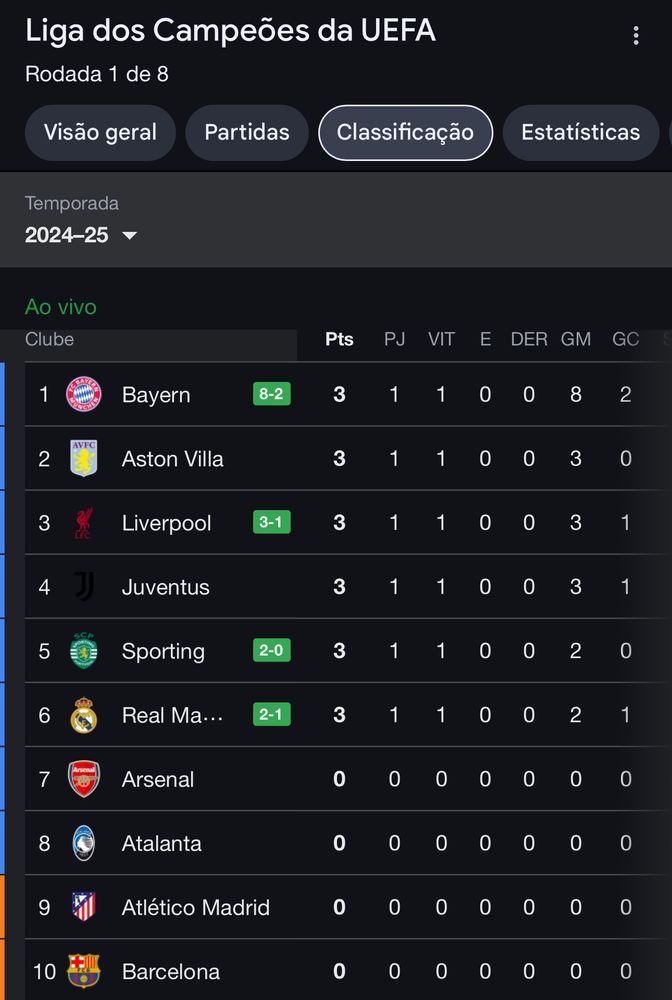Click the Real Madrid crest icon
The width and height of the screenshot is (672, 1000).
[x=83, y=715]
